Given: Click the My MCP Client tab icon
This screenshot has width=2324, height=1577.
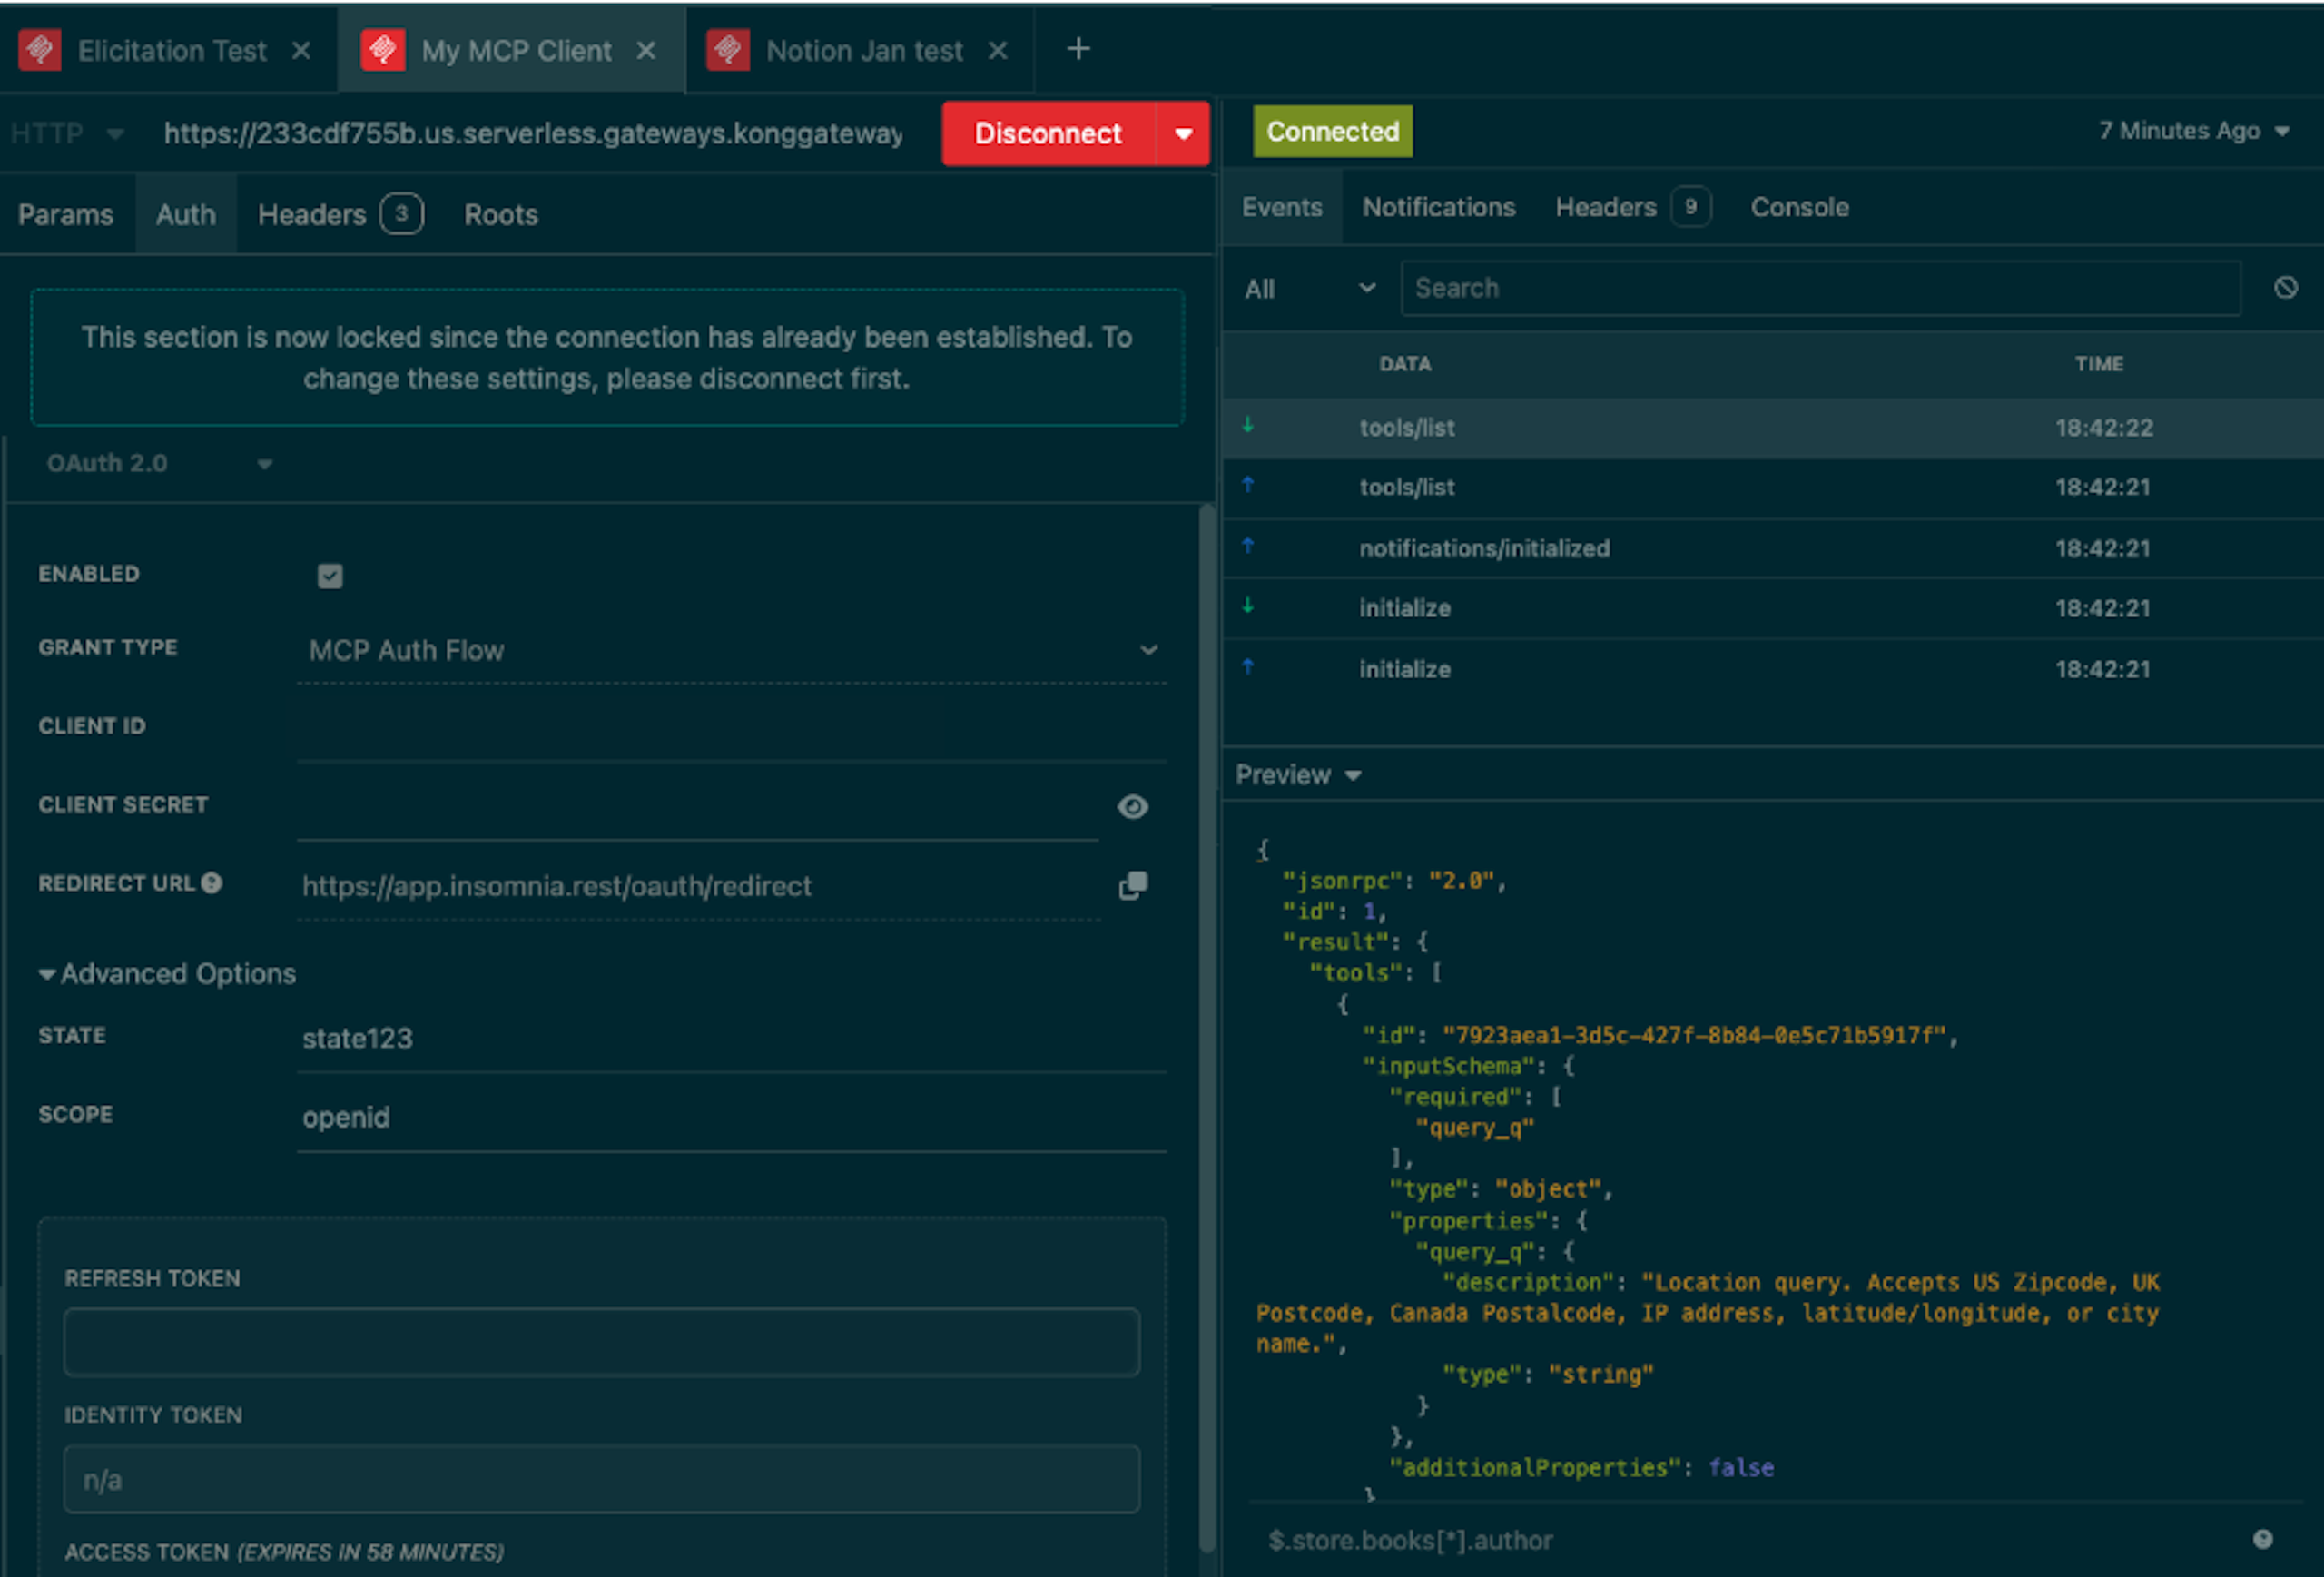Looking at the screenshot, I should 382,50.
